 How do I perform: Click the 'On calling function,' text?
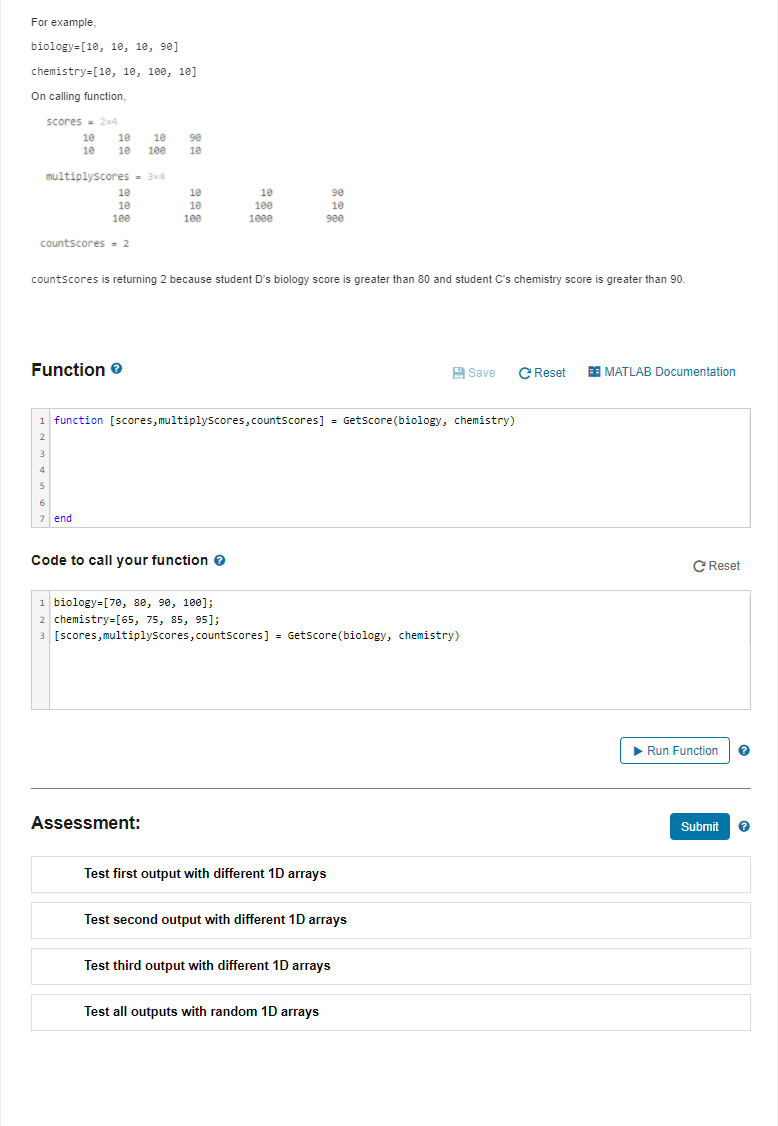click(x=78, y=96)
